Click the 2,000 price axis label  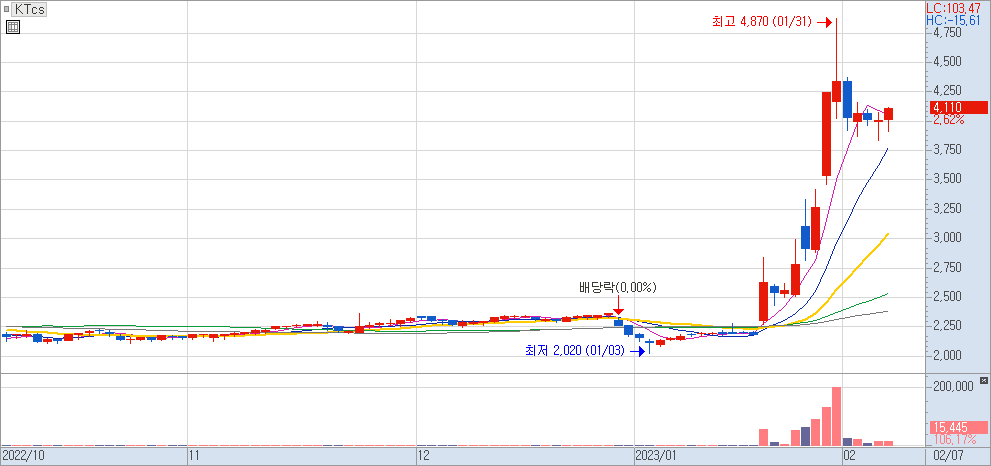[x=945, y=355]
